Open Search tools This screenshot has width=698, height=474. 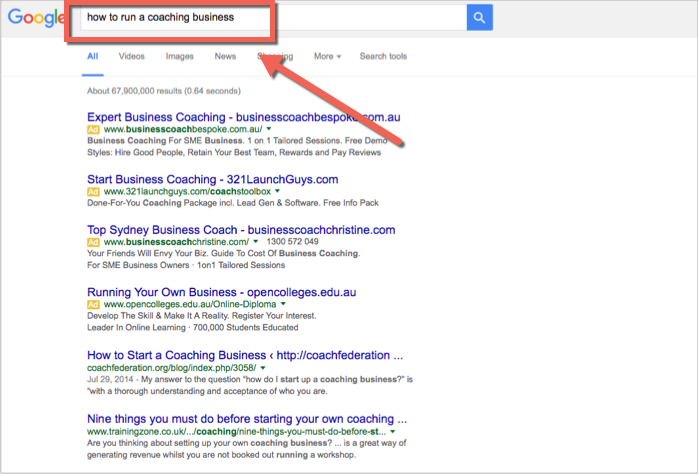(x=383, y=57)
